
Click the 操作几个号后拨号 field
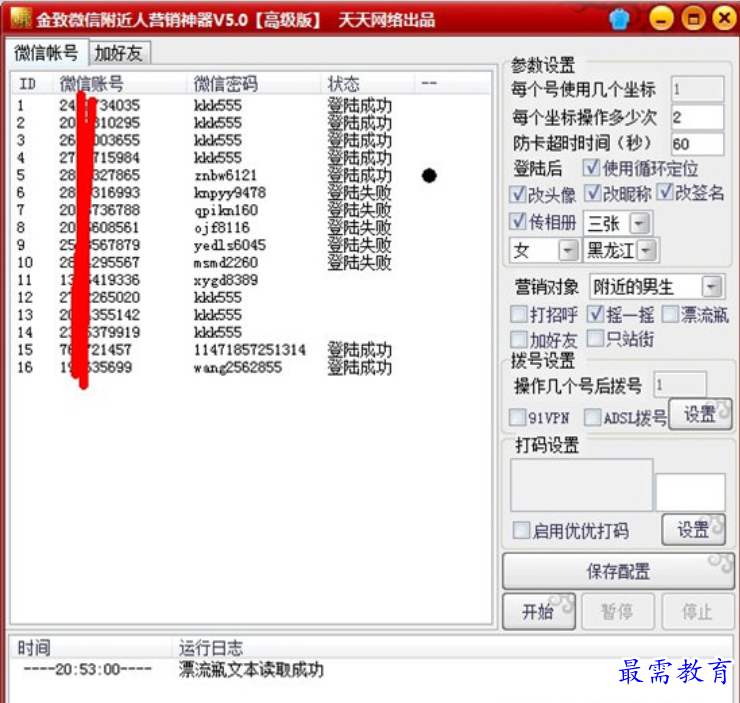pos(680,385)
